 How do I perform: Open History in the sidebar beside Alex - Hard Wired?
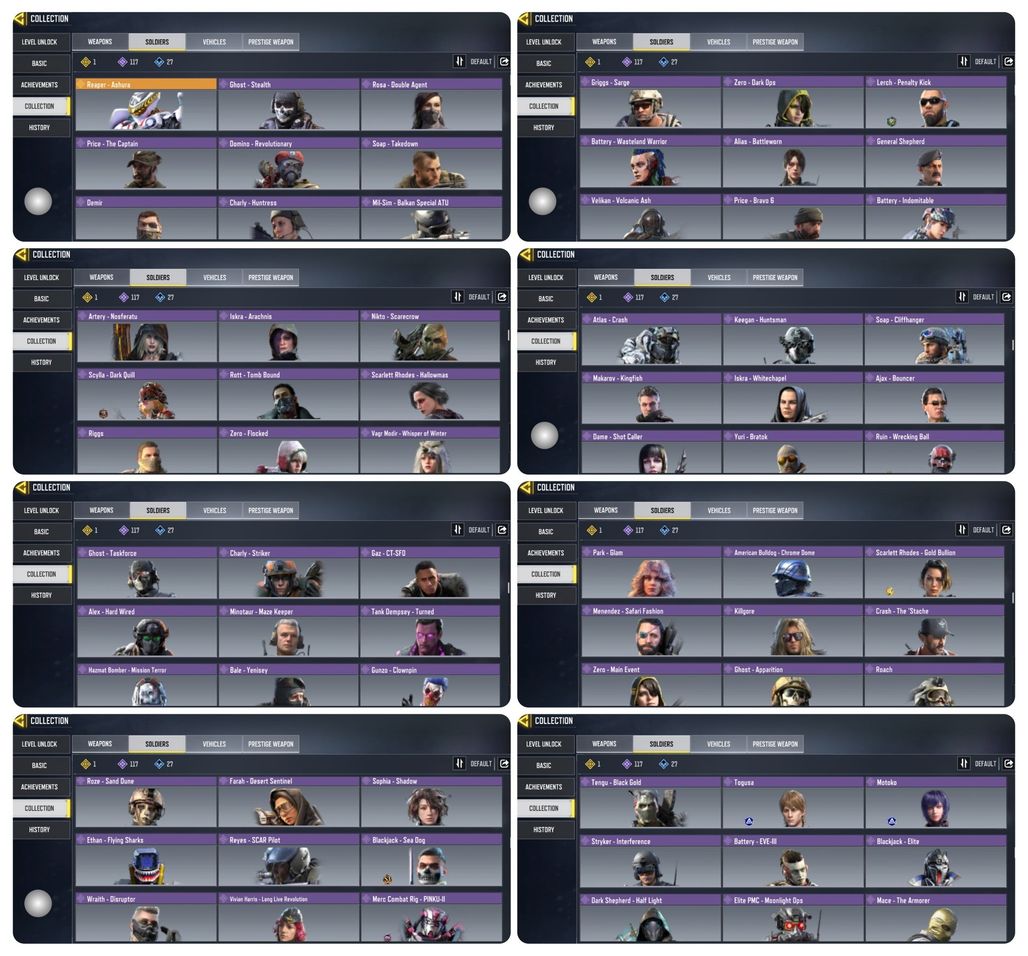41,595
